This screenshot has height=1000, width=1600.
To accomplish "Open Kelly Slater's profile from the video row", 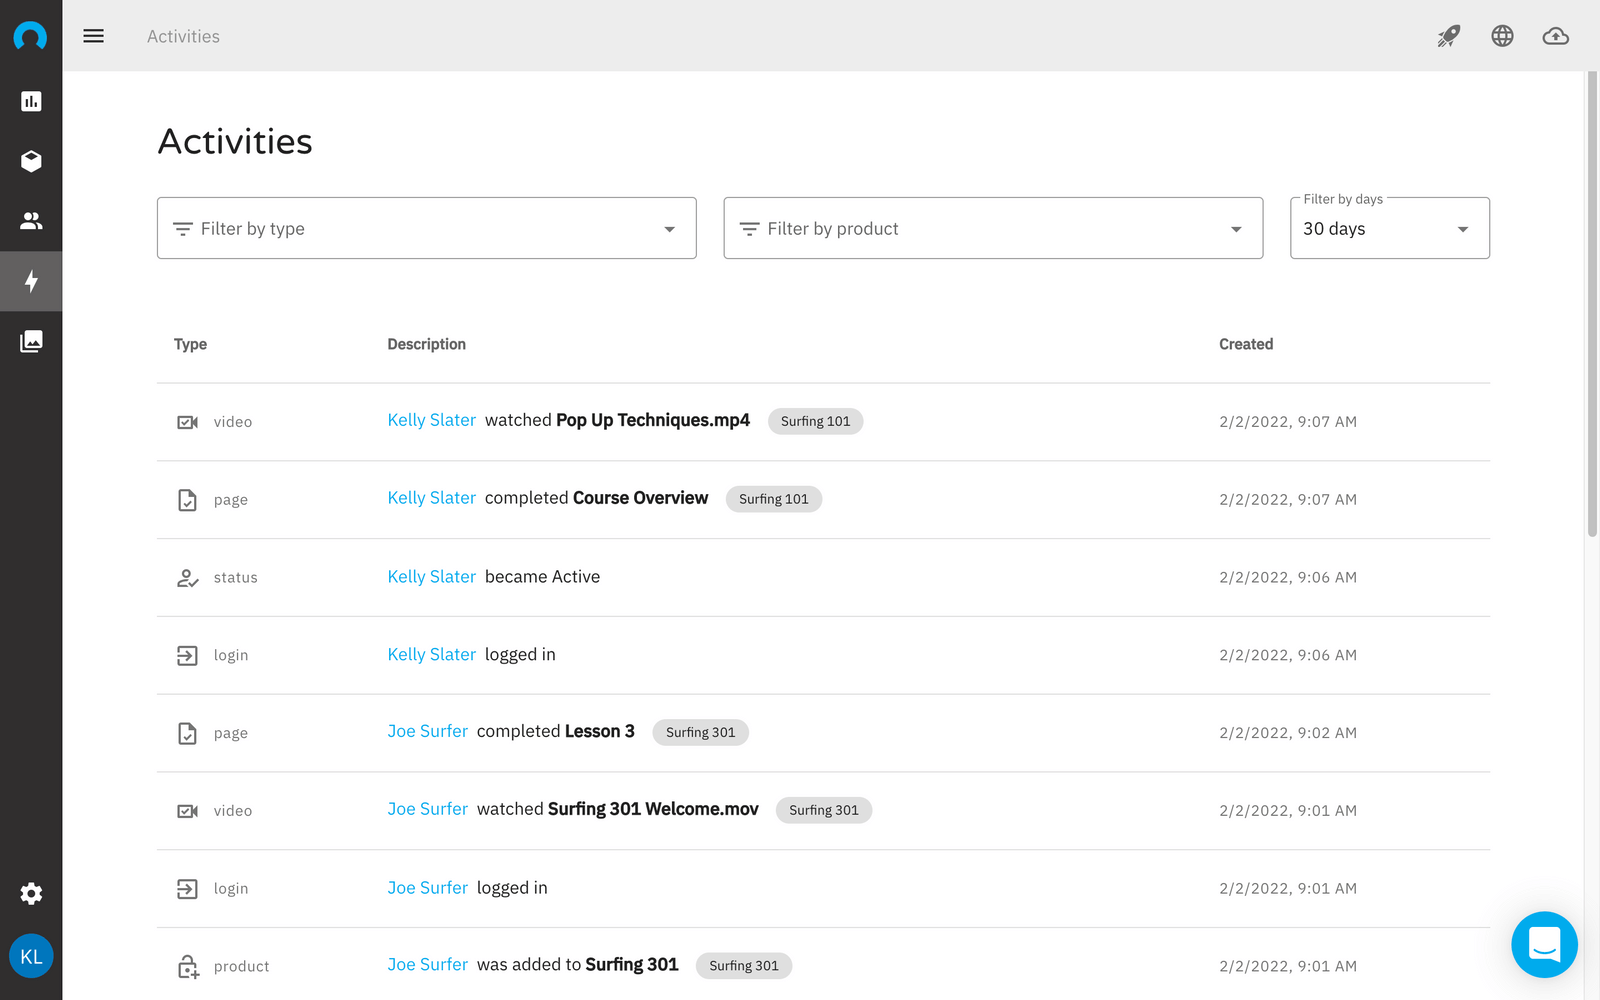I will [431, 420].
